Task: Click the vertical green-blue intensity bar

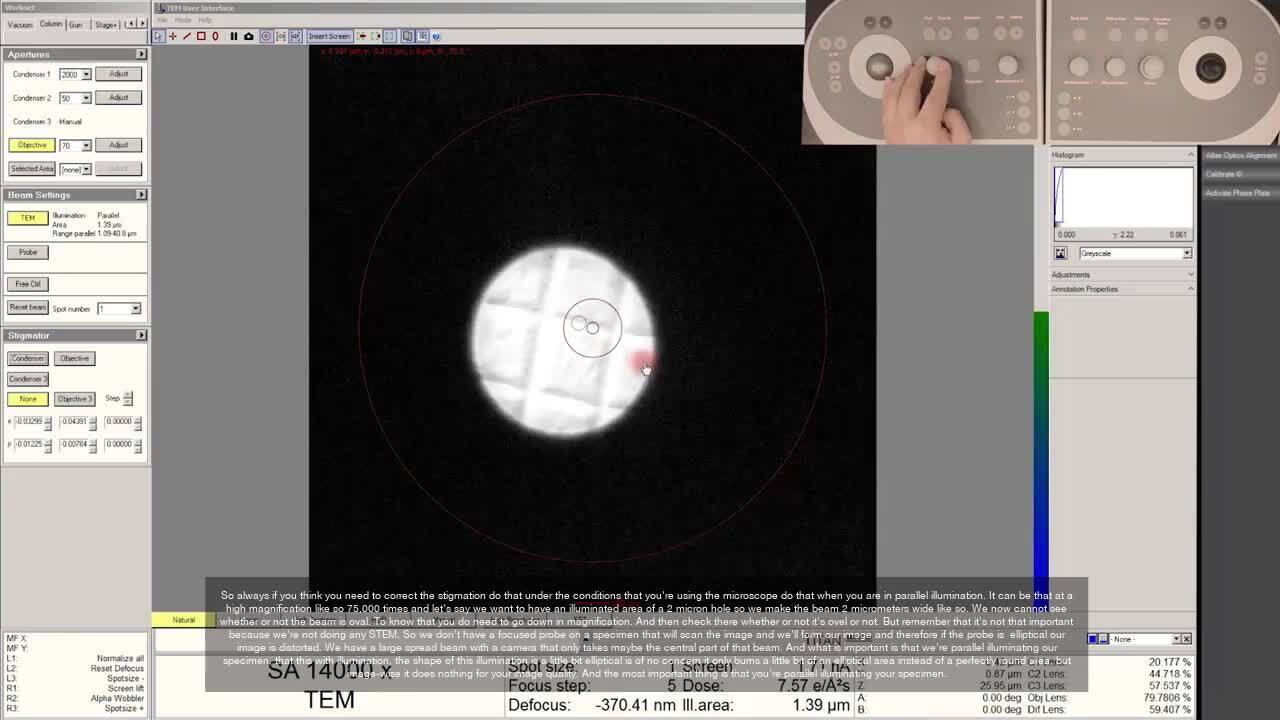Action: point(1041,450)
